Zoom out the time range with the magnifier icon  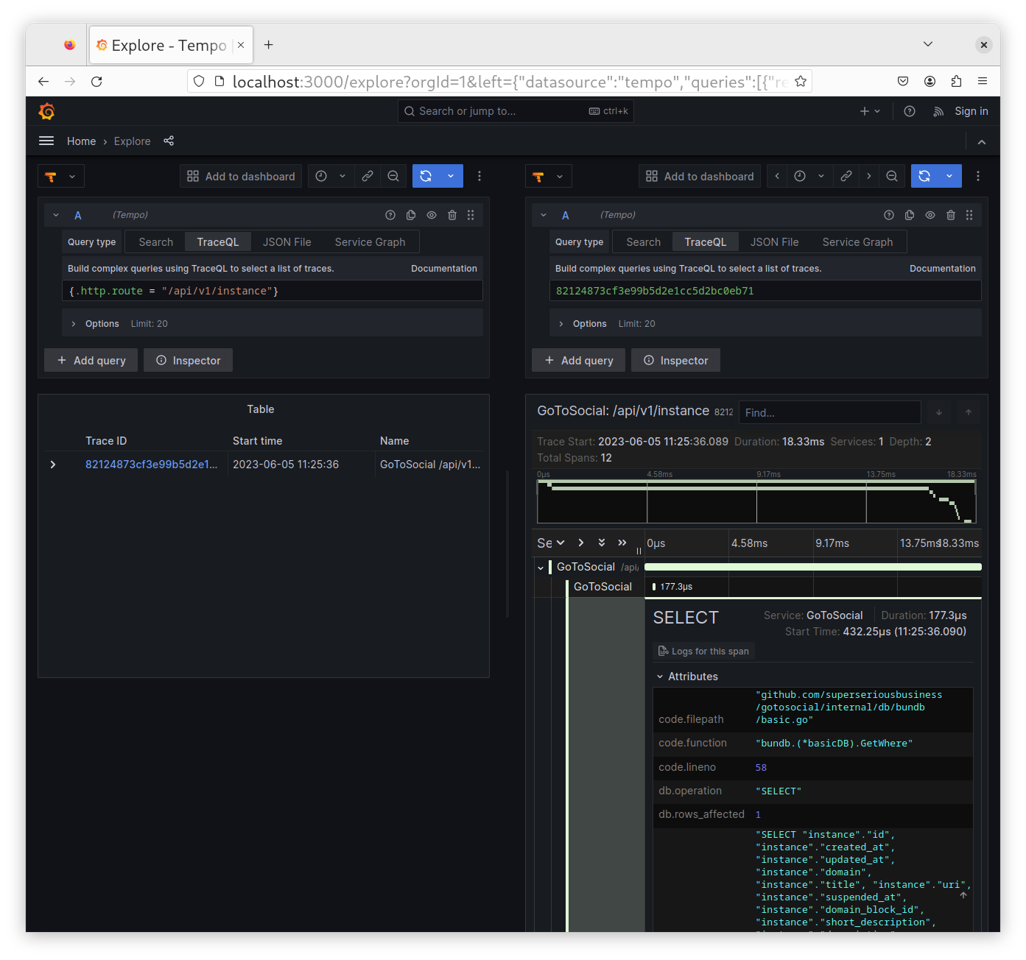393,175
